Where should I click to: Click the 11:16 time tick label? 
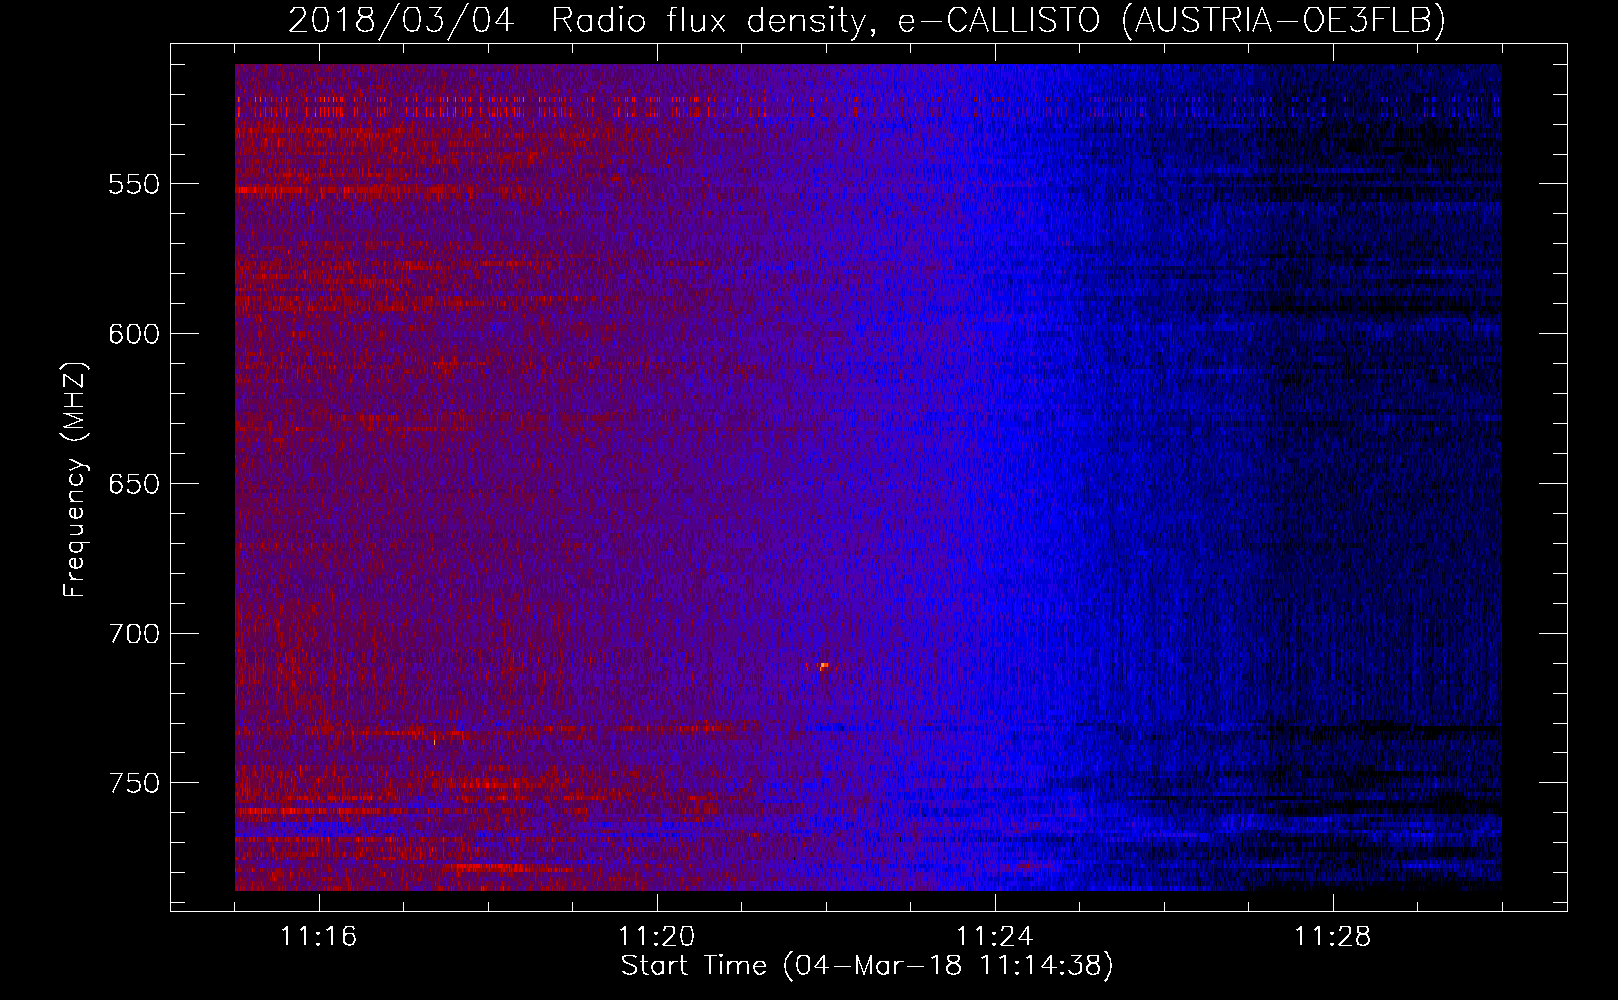coord(319,937)
